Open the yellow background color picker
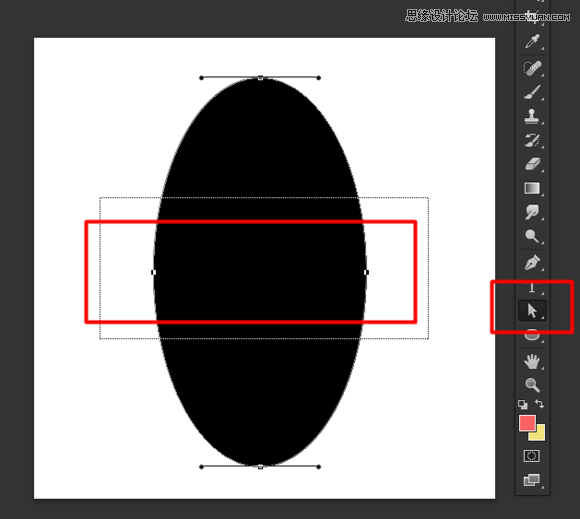 [540, 435]
